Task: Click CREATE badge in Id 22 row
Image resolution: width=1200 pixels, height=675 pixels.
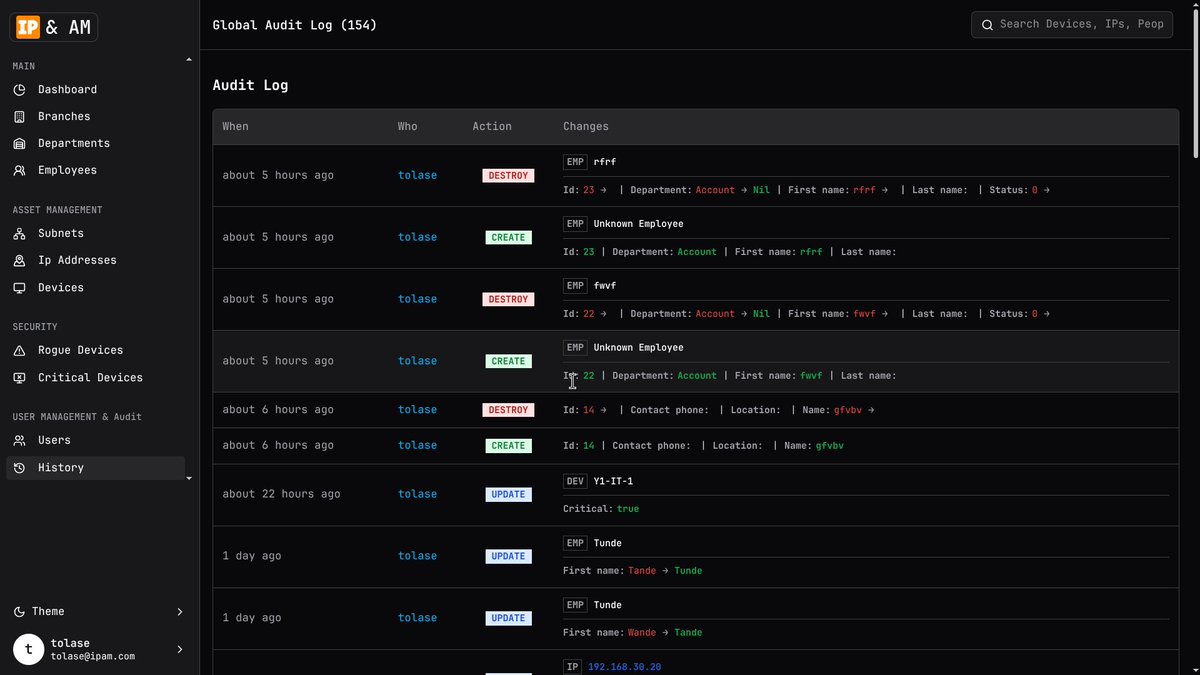Action: click(508, 362)
